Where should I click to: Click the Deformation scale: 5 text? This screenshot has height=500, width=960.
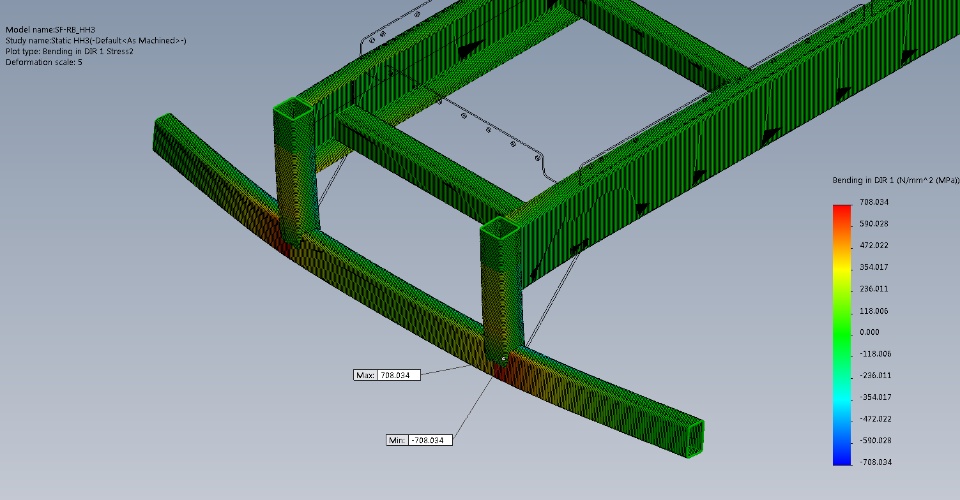point(43,62)
